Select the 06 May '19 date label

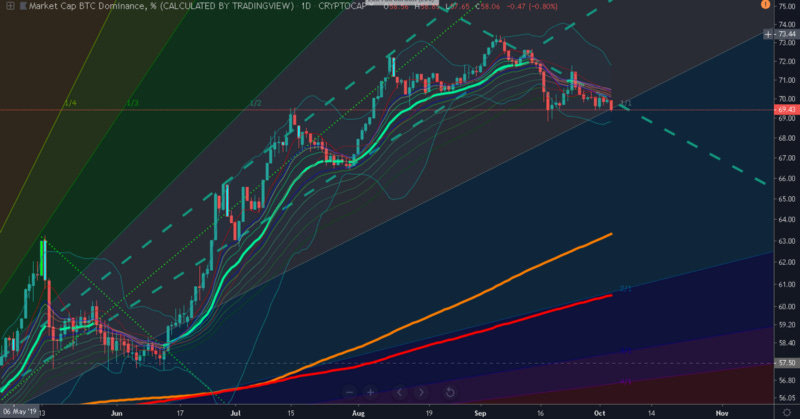tap(20, 411)
